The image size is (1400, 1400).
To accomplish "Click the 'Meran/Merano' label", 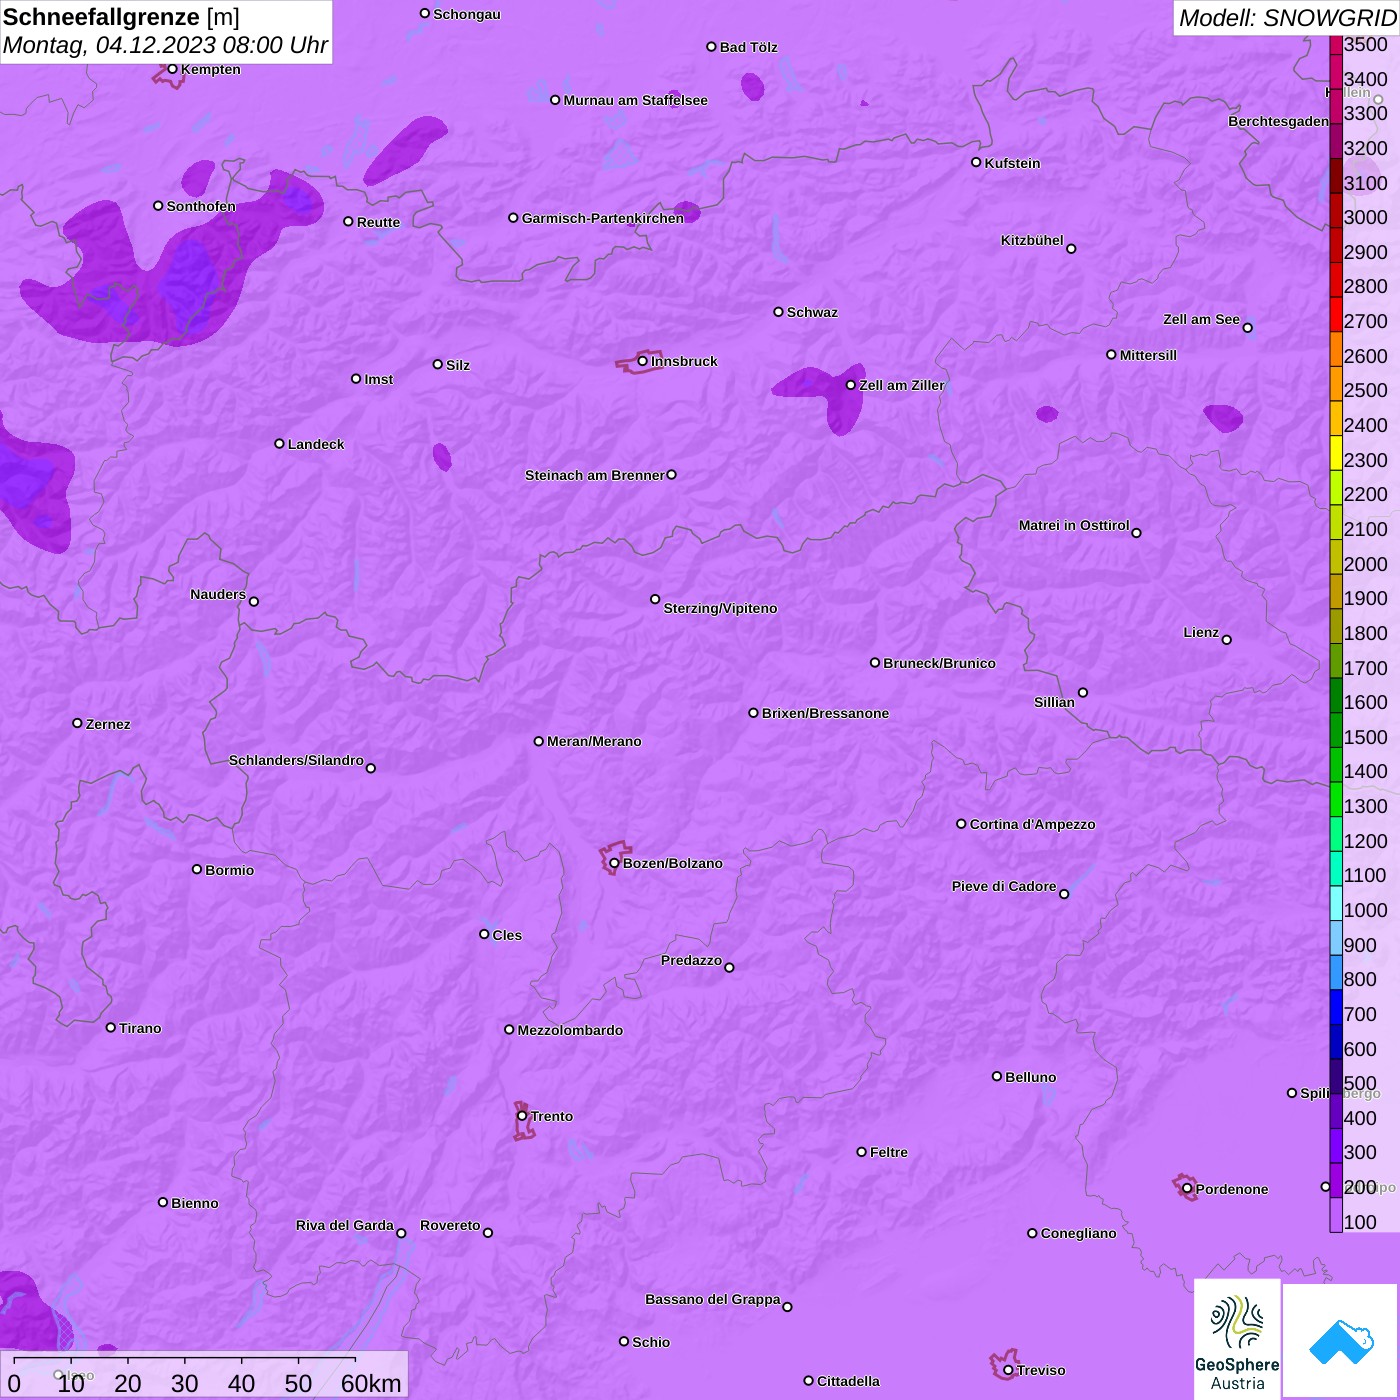I will (x=594, y=741).
